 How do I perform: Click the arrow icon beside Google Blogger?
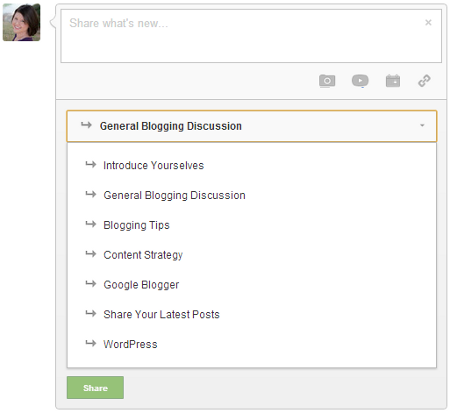(91, 283)
